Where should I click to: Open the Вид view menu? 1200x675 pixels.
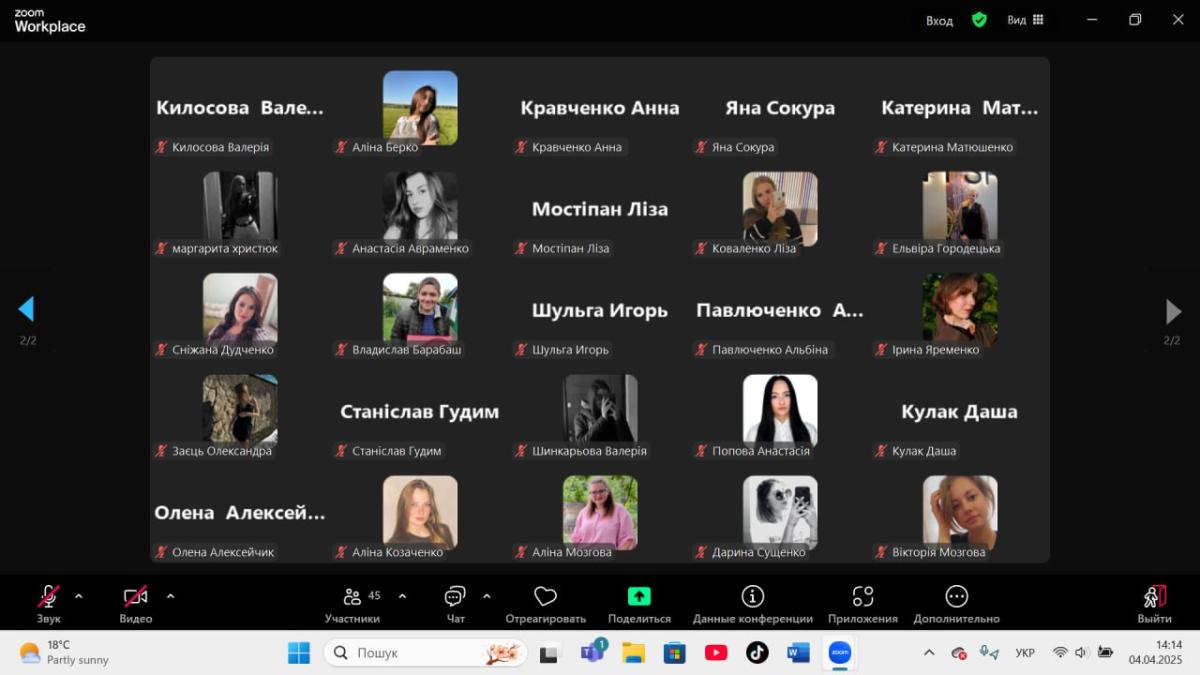(x=1025, y=20)
